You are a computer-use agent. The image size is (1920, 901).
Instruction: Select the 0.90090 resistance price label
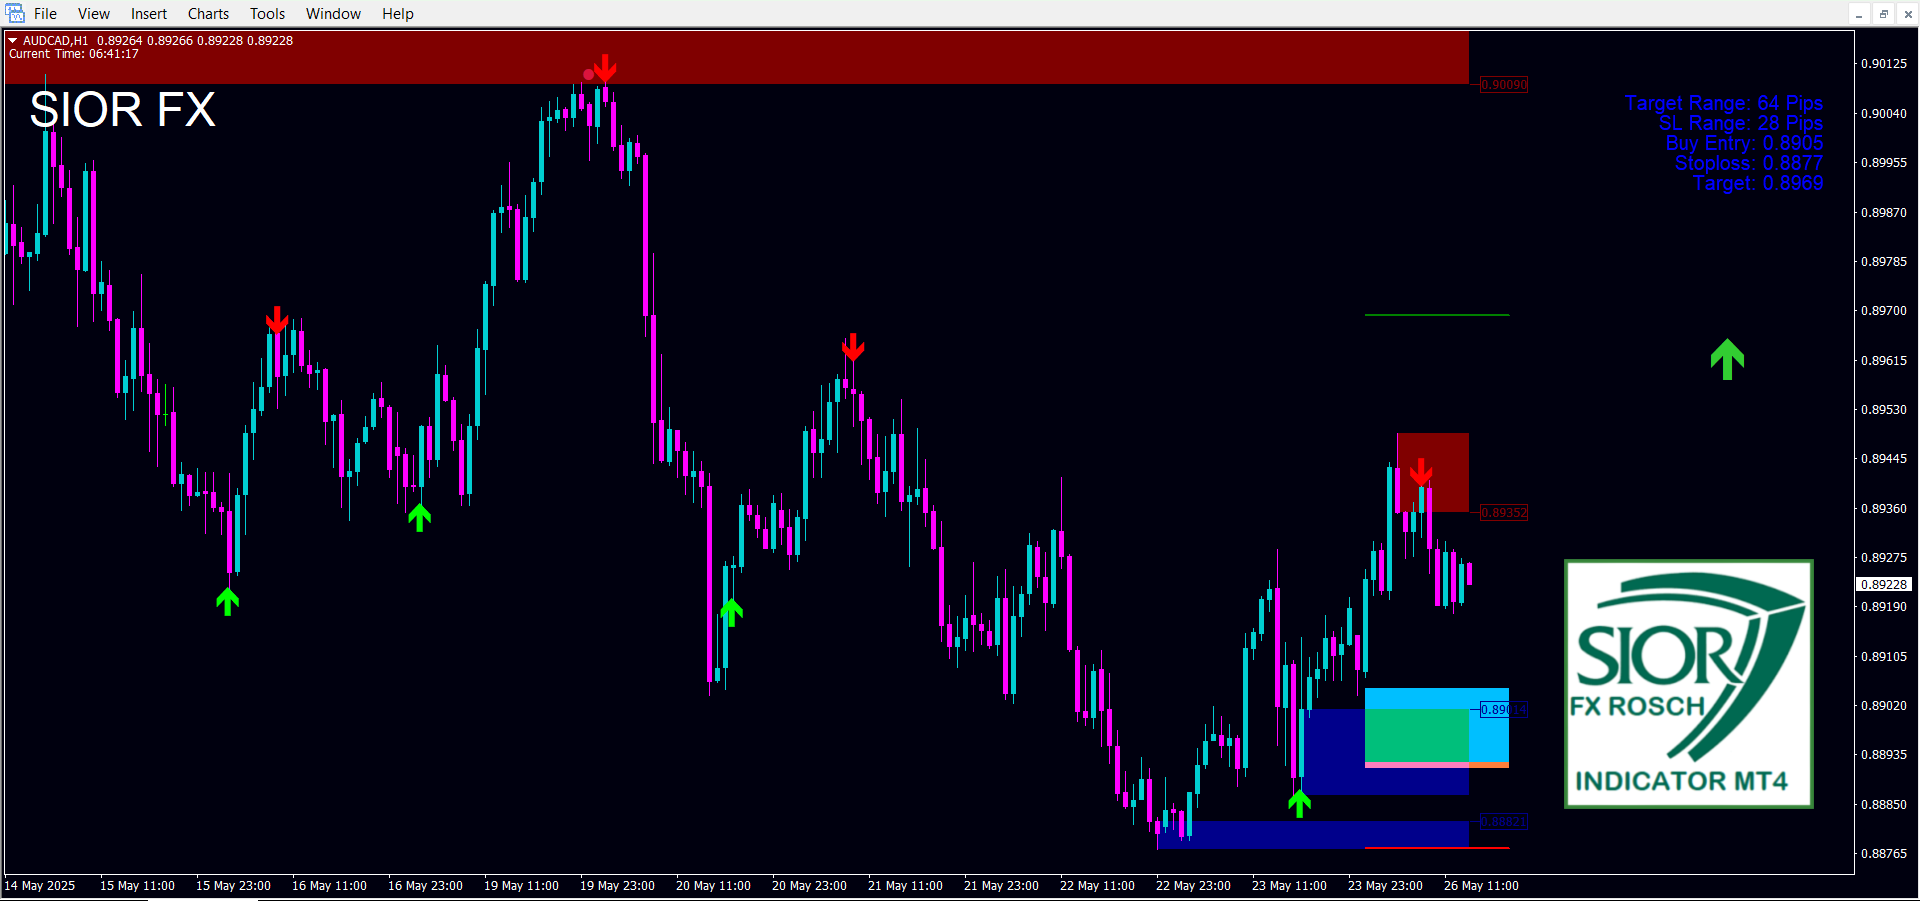click(x=1504, y=85)
